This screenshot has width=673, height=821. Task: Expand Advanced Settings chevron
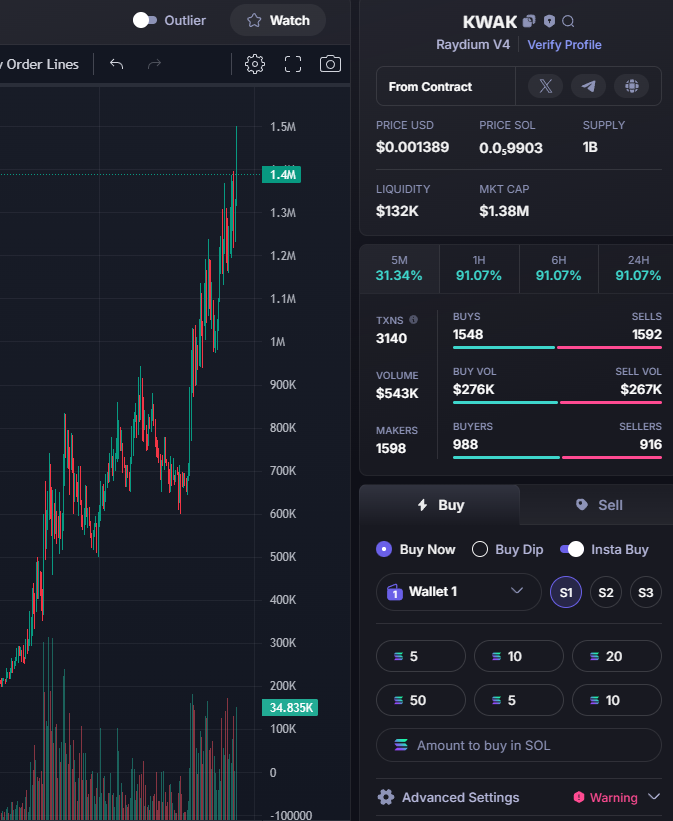coord(654,797)
